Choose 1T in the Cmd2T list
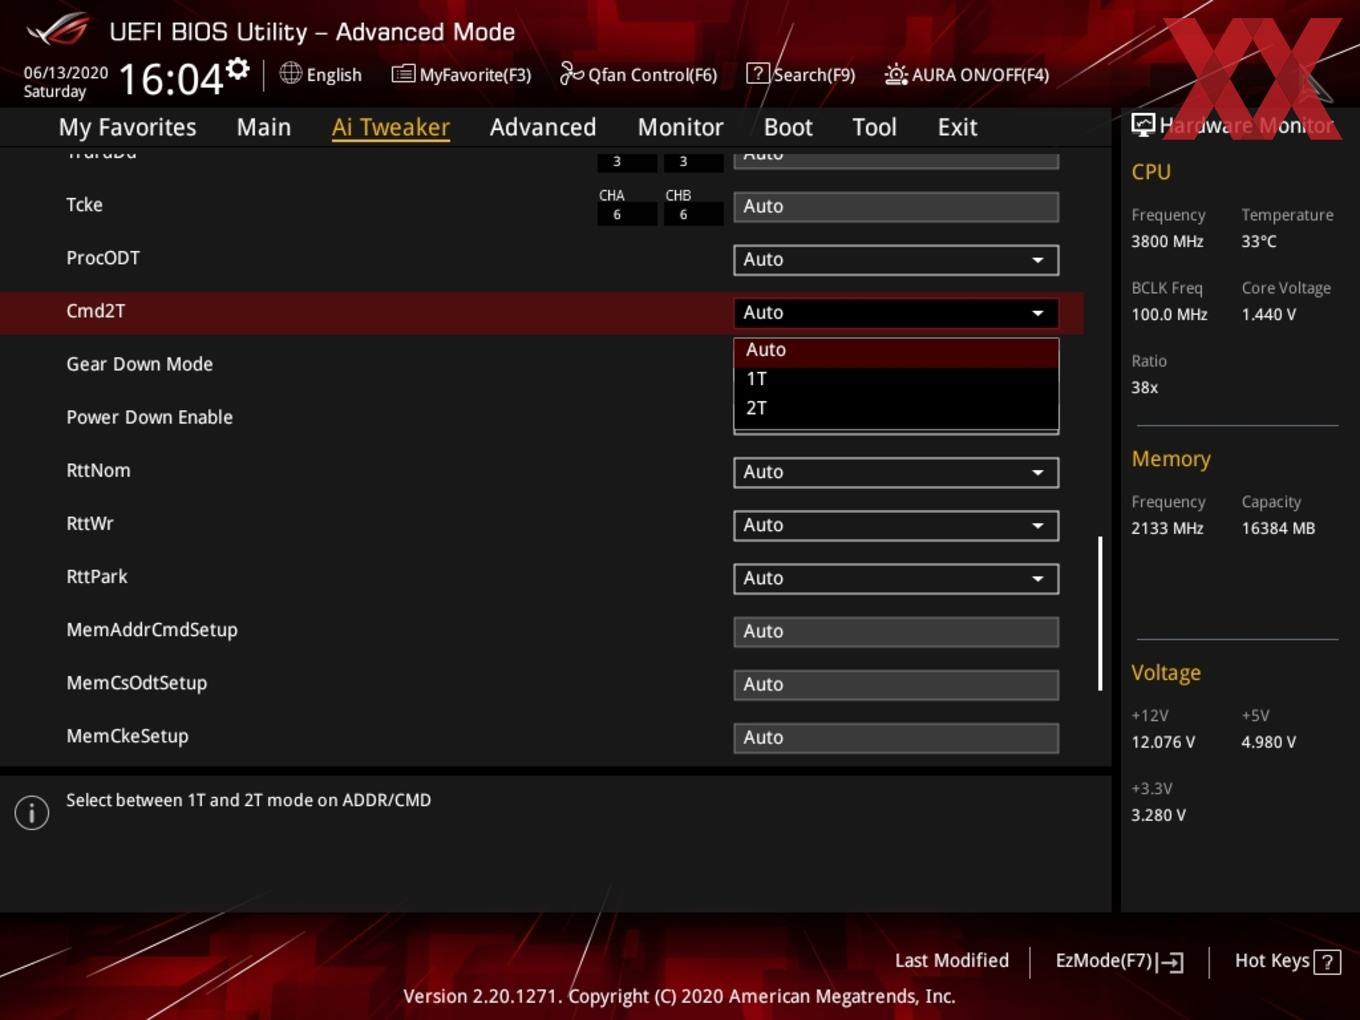 click(x=896, y=380)
